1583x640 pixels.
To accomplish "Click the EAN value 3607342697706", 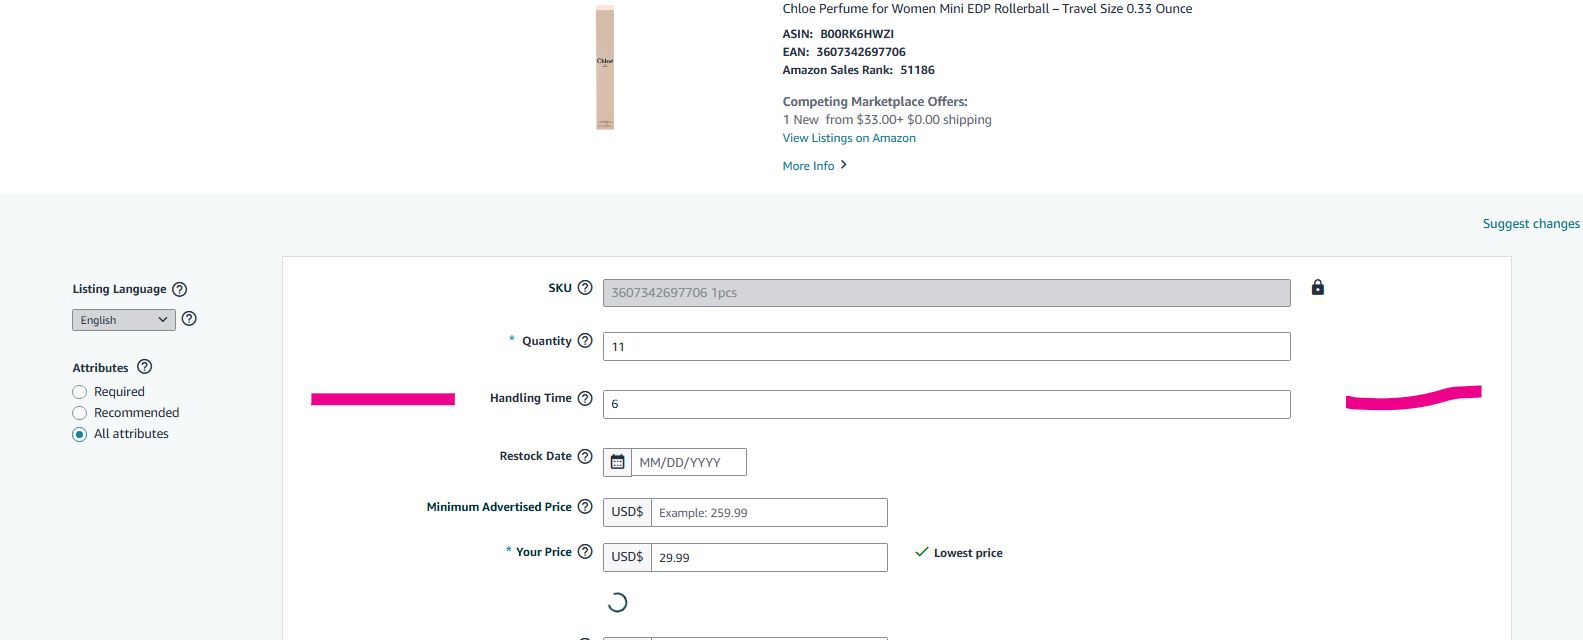I will tap(861, 52).
